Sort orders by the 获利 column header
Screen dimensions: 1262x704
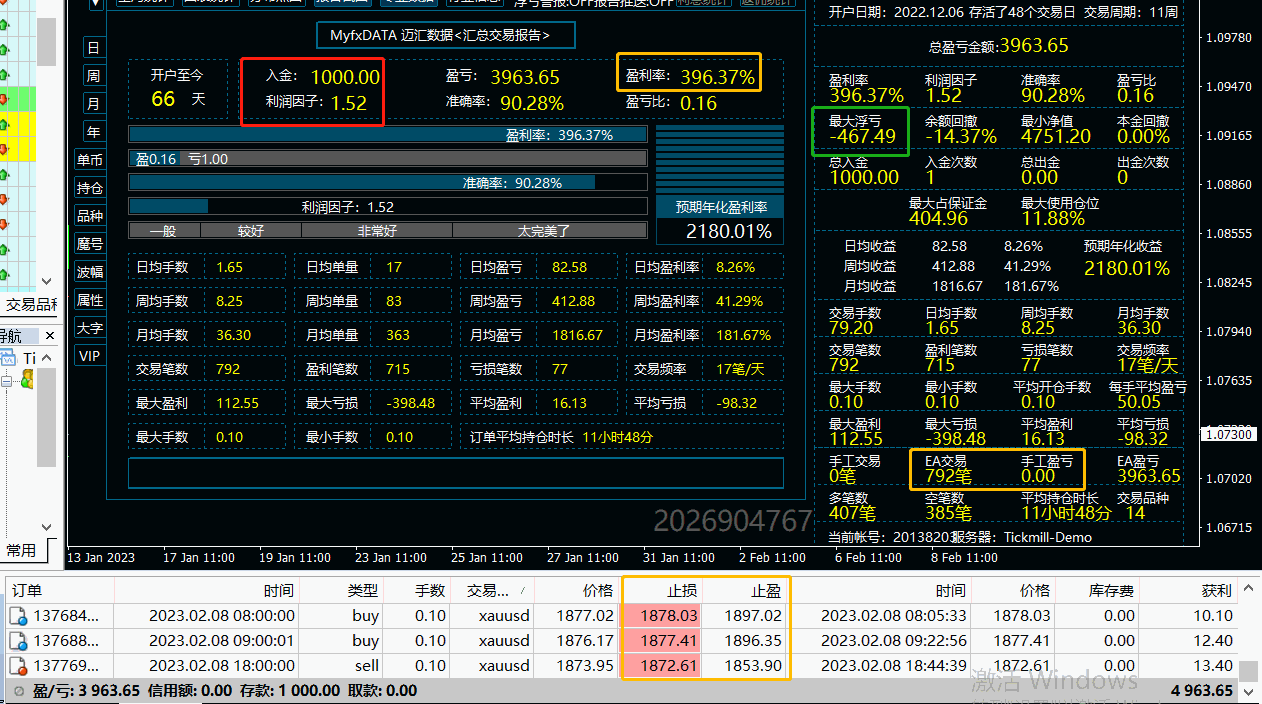1216,591
